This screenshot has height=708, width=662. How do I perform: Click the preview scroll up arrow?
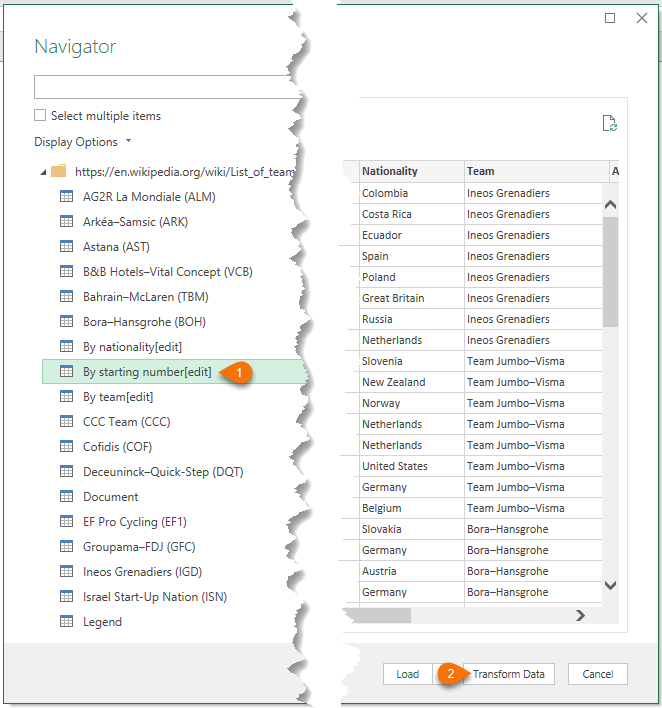(611, 205)
